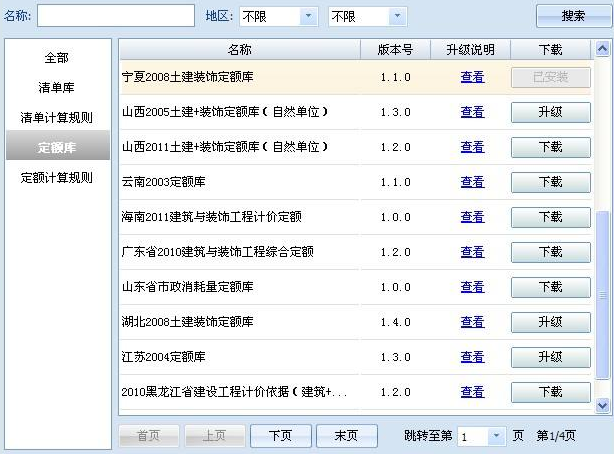Go to previous page with 上页
Image resolution: width=614 pixels, height=454 pixels.
point(215,436)
